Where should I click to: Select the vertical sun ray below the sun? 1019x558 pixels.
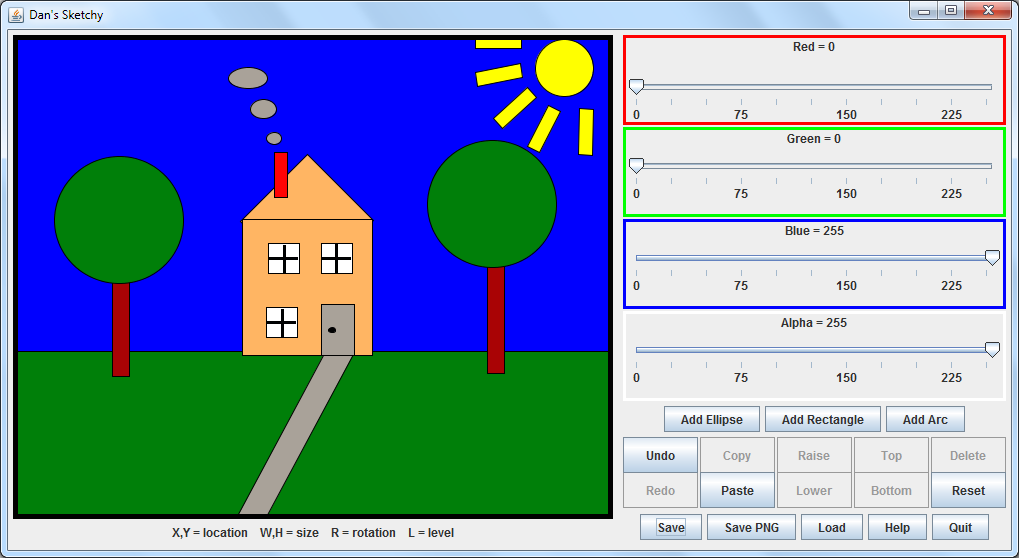point(586,132)
